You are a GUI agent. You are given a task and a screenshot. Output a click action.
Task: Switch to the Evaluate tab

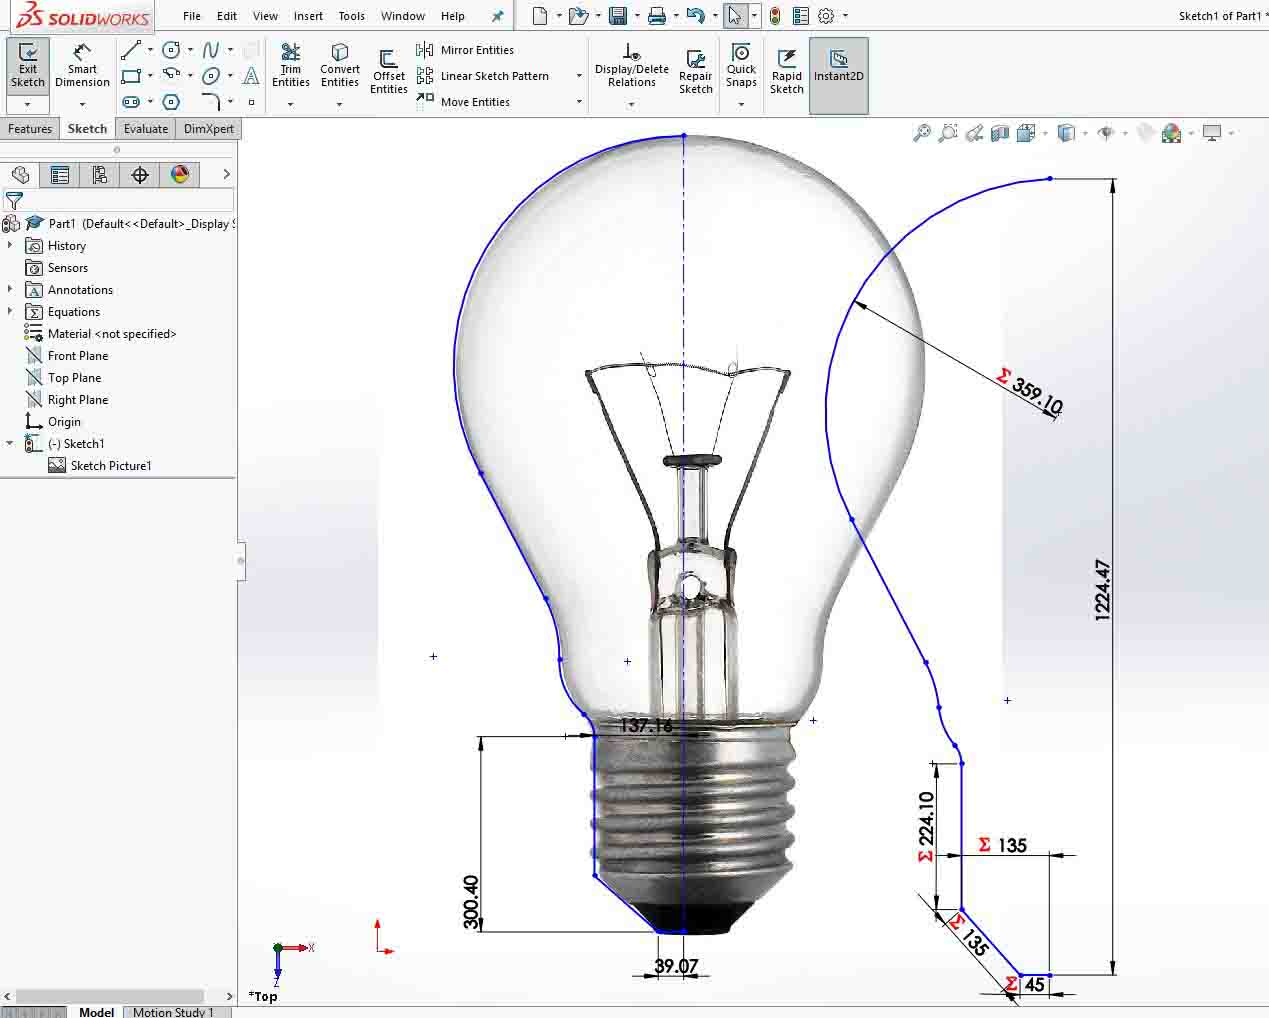146,129
